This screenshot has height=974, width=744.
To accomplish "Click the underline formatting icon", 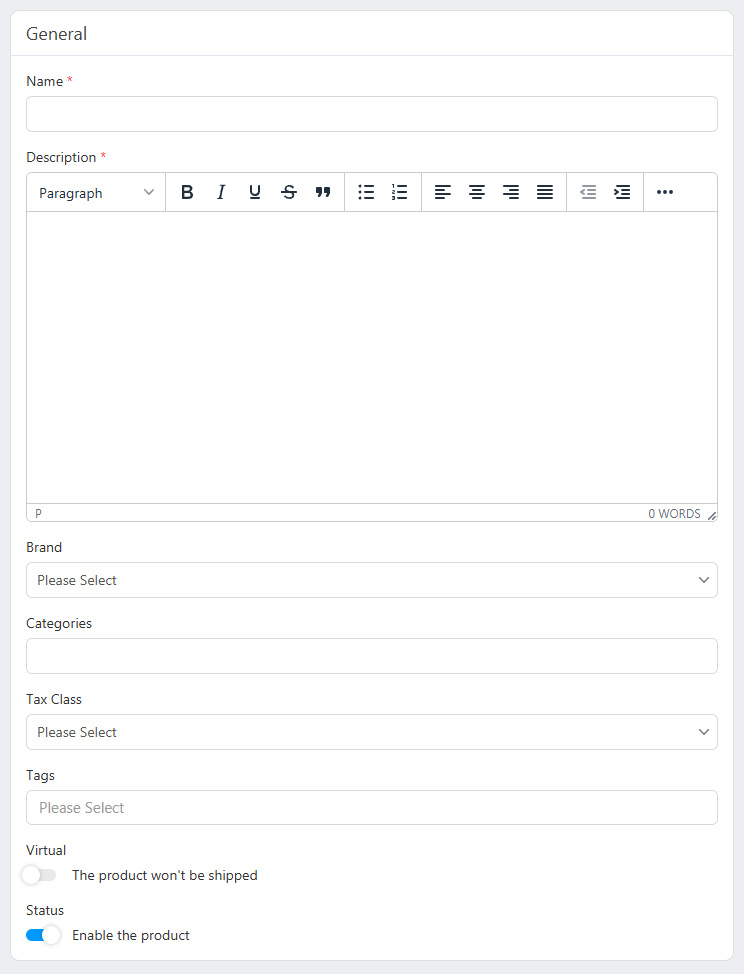I will (255, 192).
